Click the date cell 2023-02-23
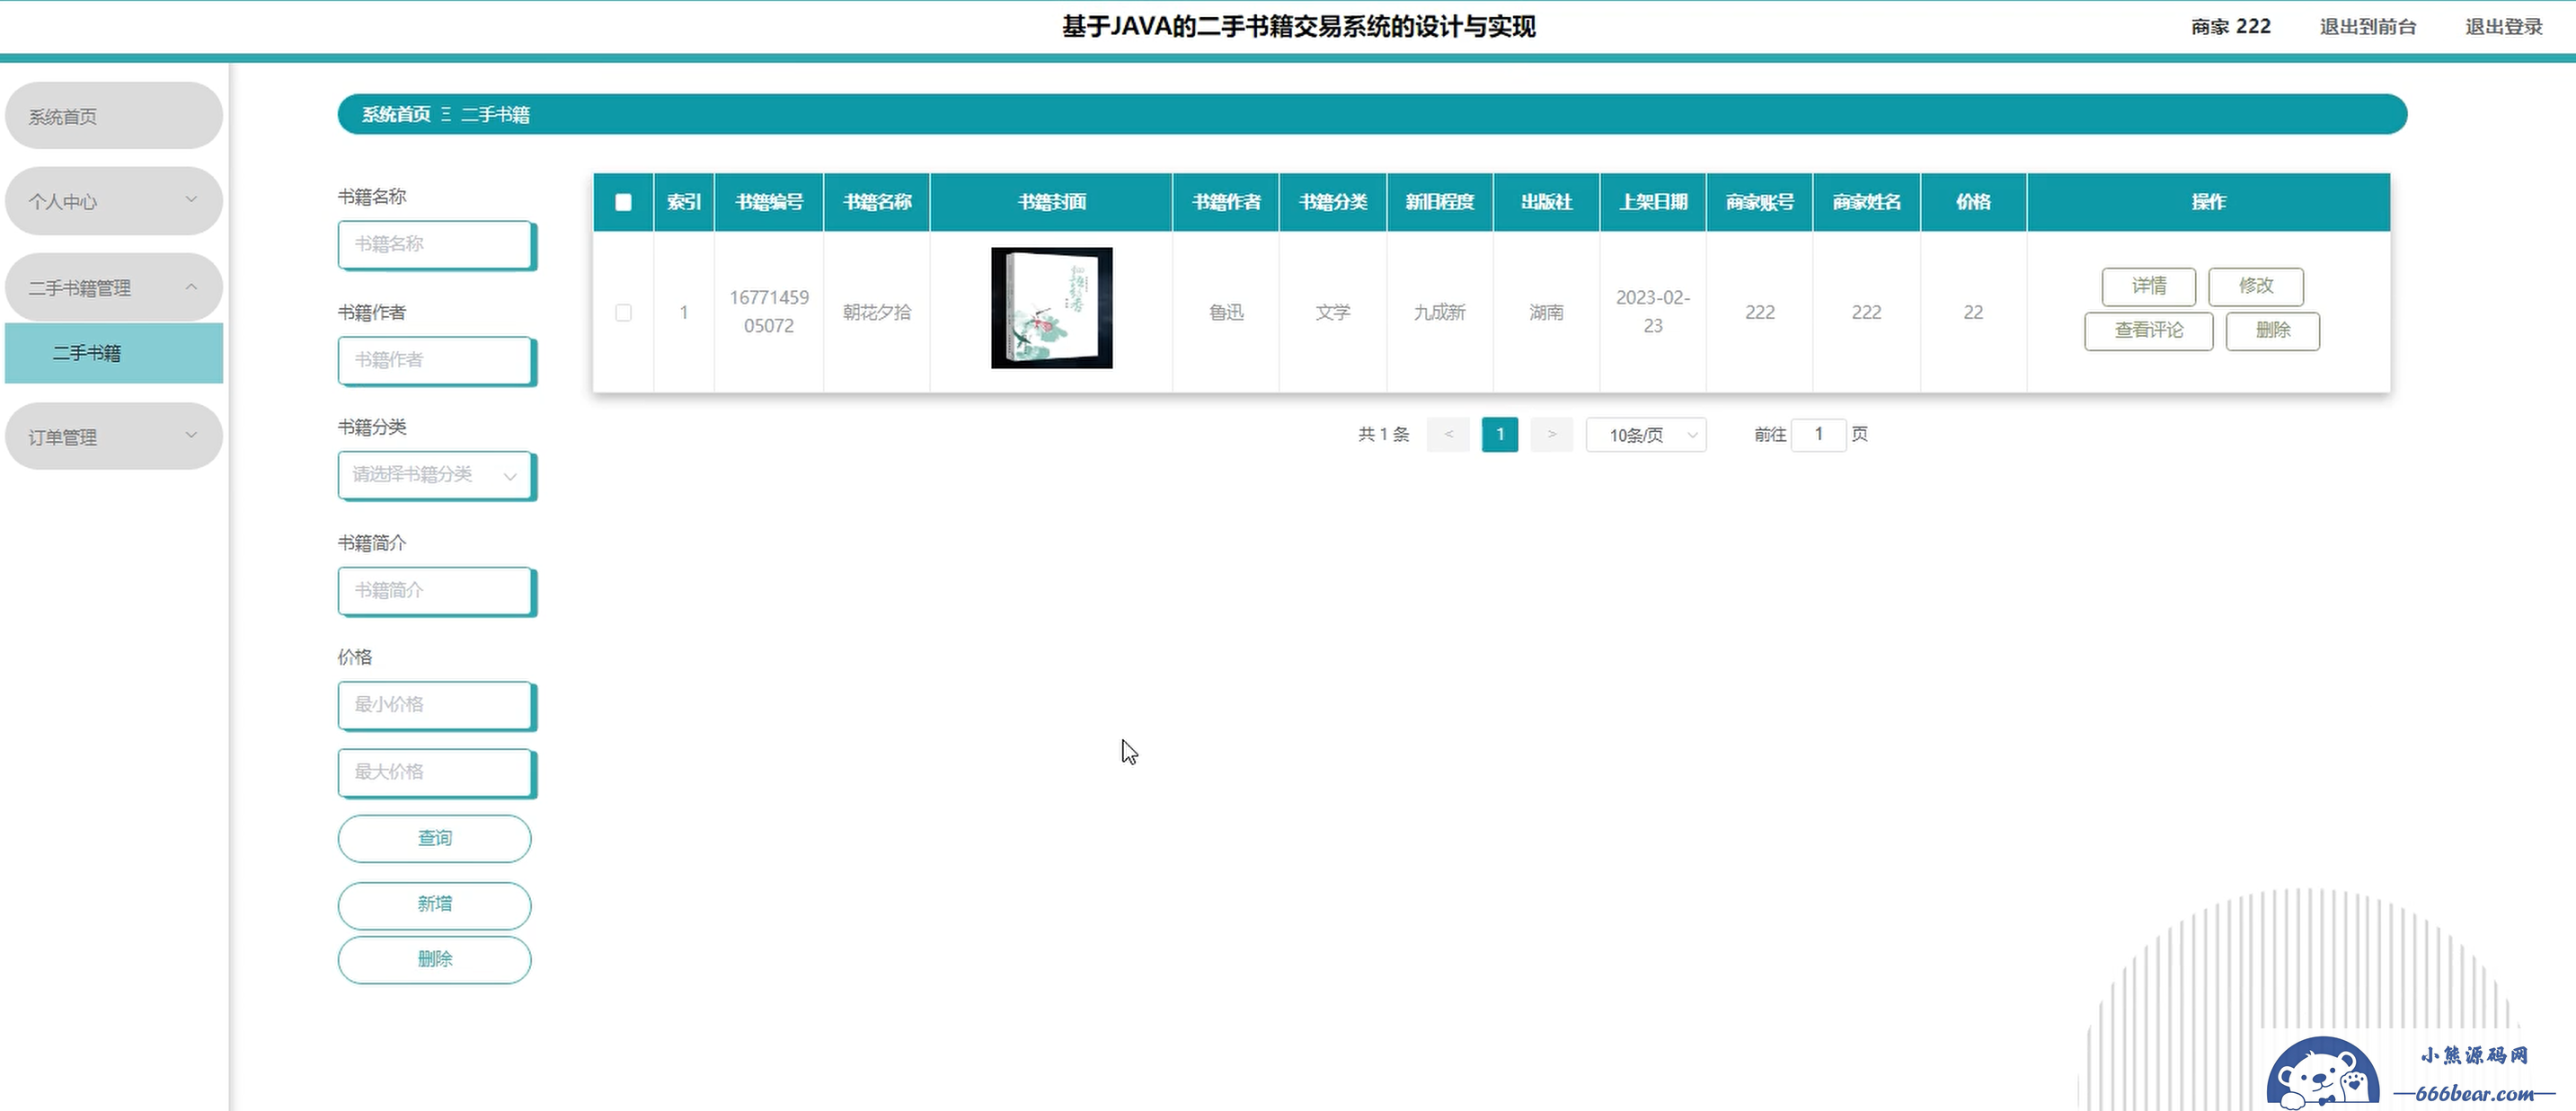This screenshot has height=1111, width=2576. (x=1653, y=312)
